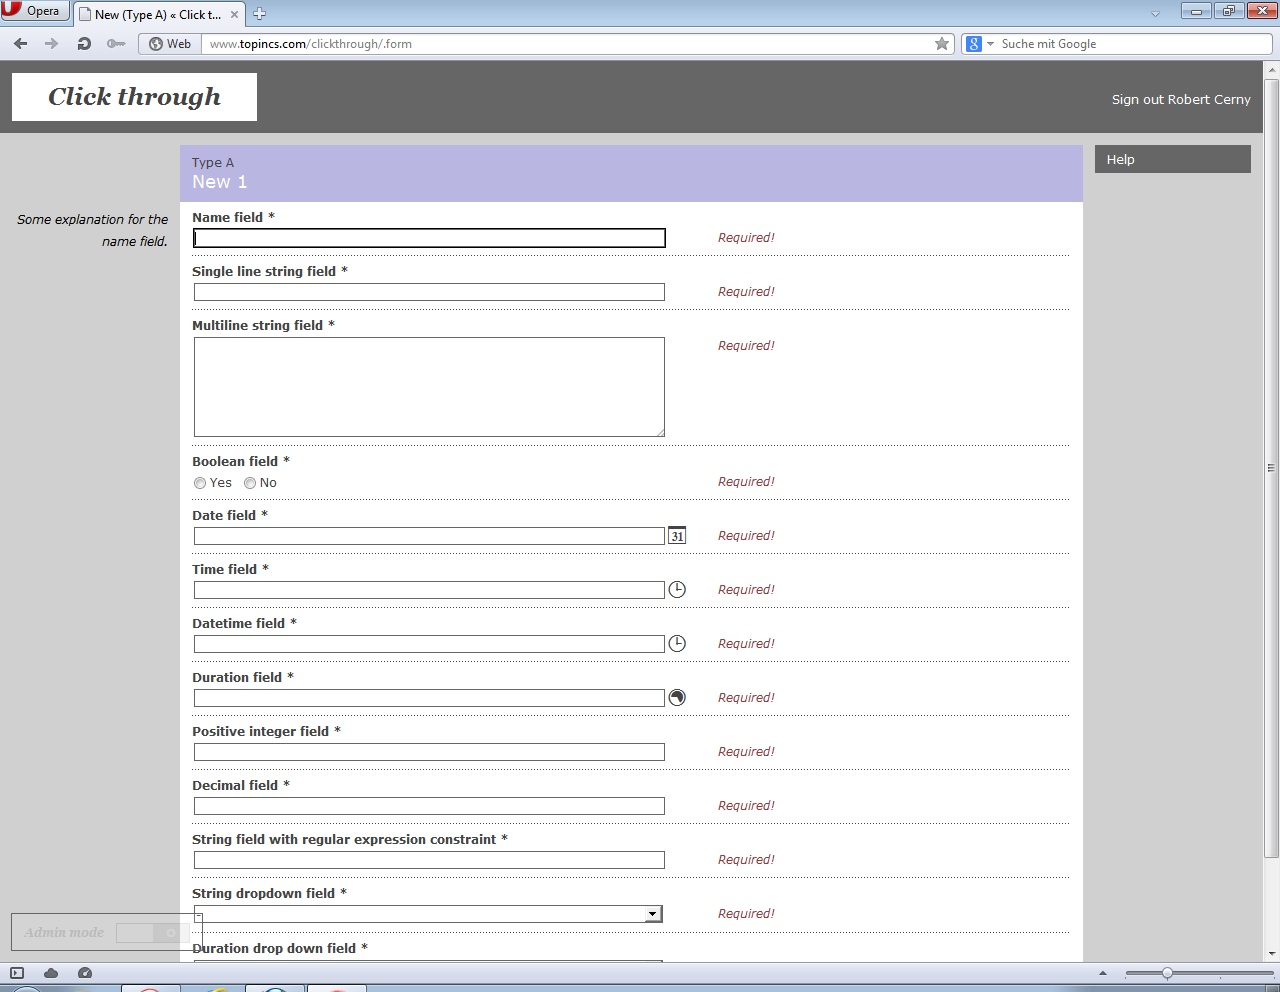Sign out Robert Cerny
The height and width of the screenshot is (992, 1280).
(1180, 100)
